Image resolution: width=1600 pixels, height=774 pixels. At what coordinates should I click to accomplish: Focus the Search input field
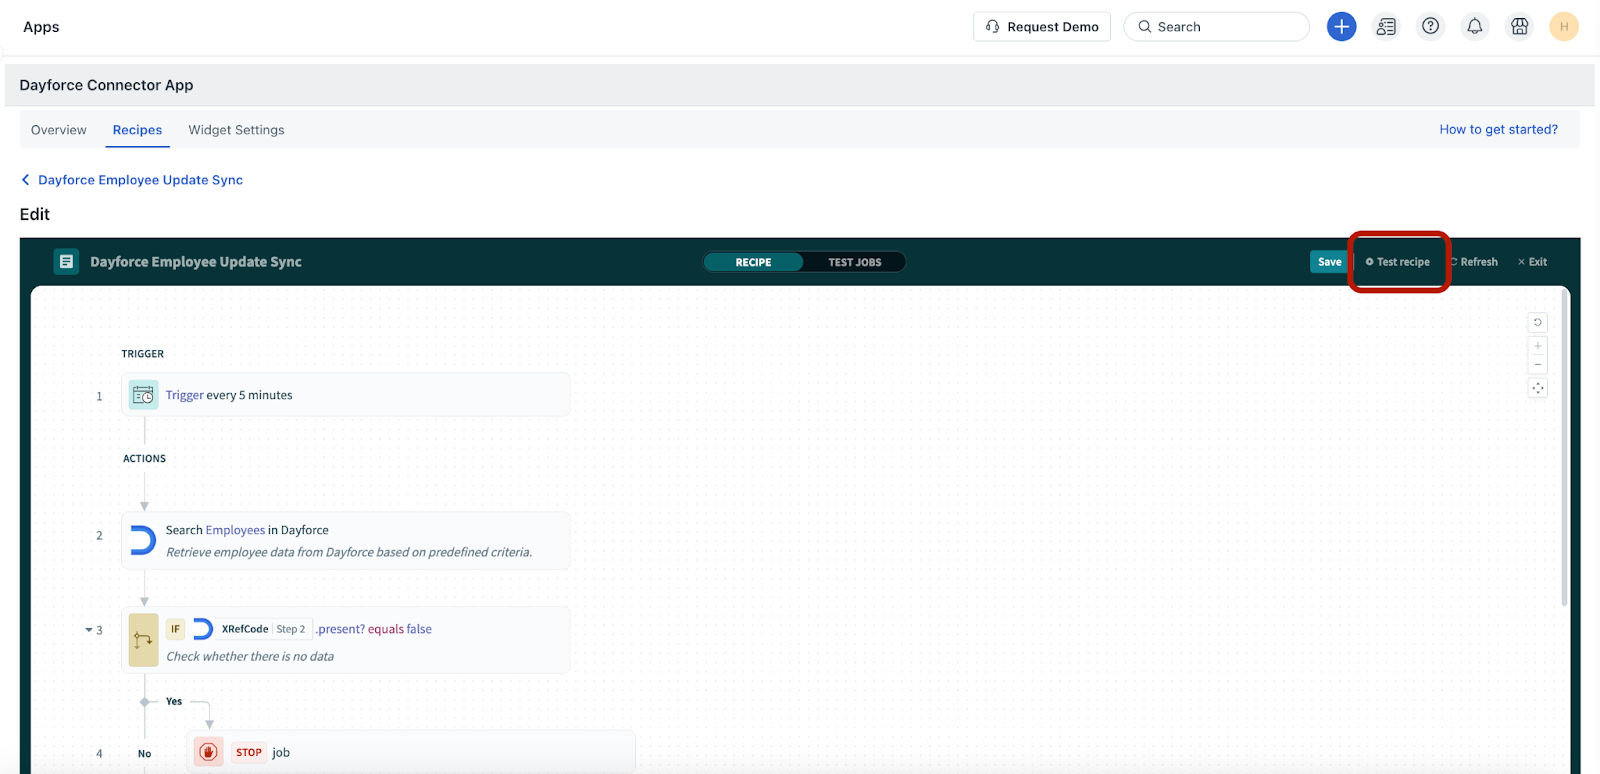1217,27
